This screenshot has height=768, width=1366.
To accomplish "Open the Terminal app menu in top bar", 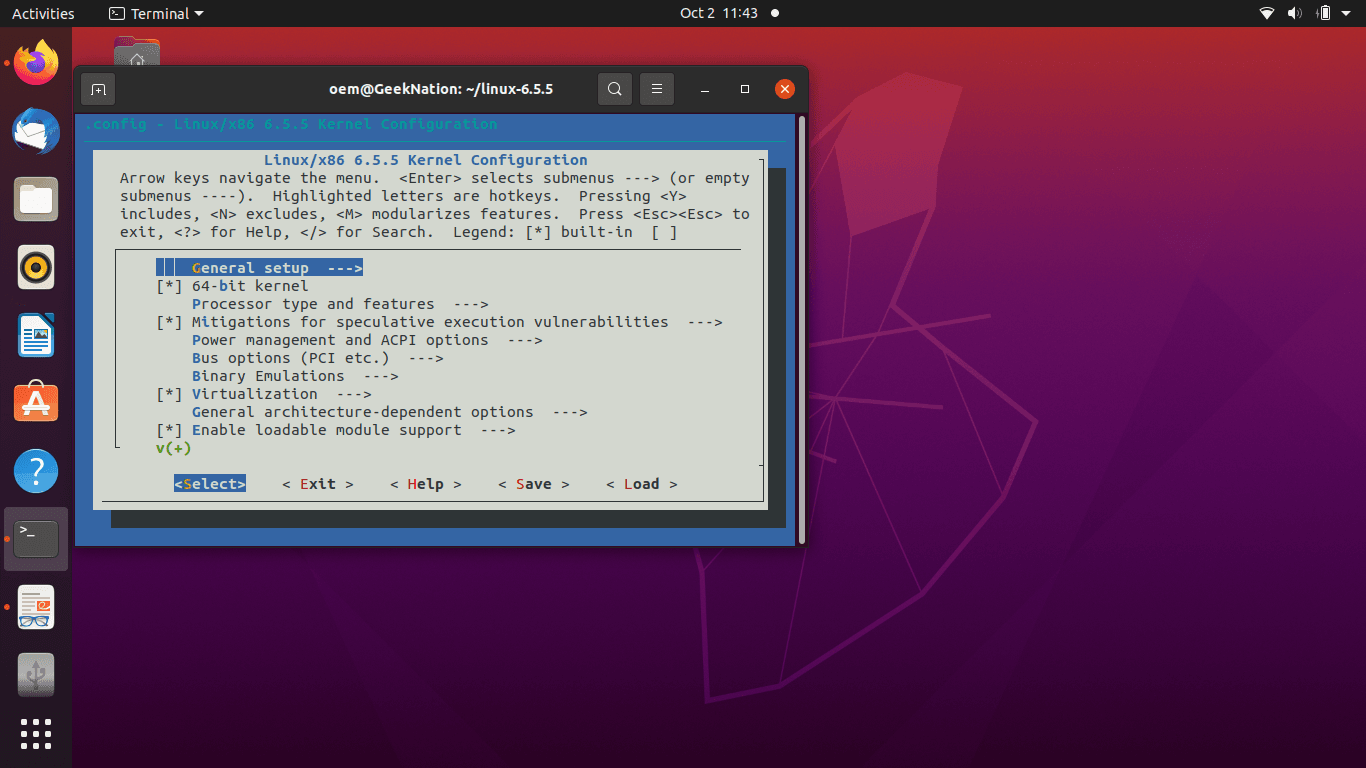I will [156, 13].
